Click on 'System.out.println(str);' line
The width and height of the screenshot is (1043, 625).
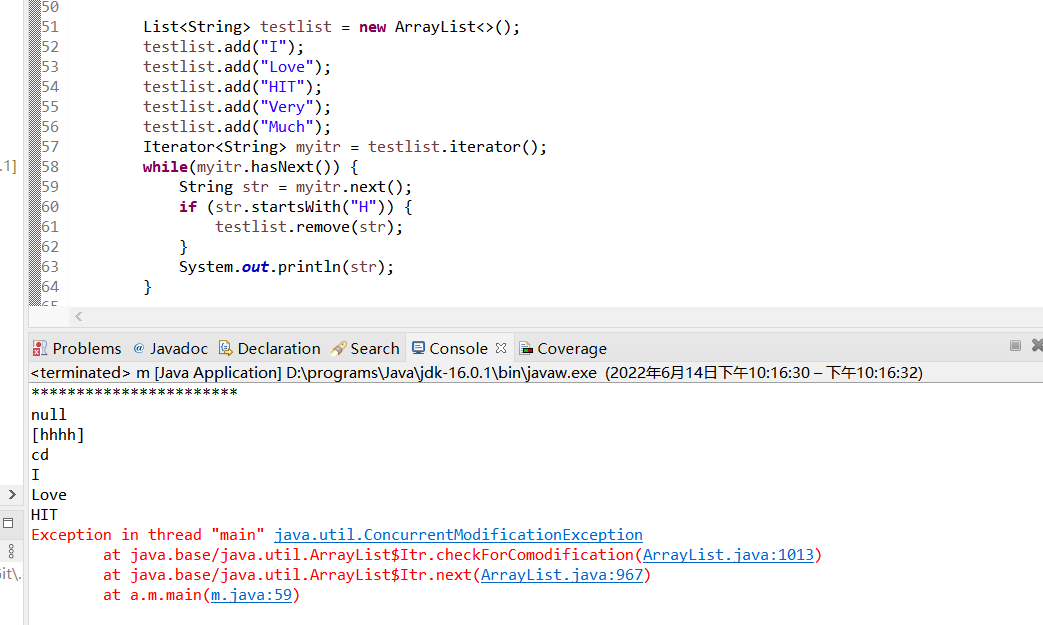(x=286, y=267)
